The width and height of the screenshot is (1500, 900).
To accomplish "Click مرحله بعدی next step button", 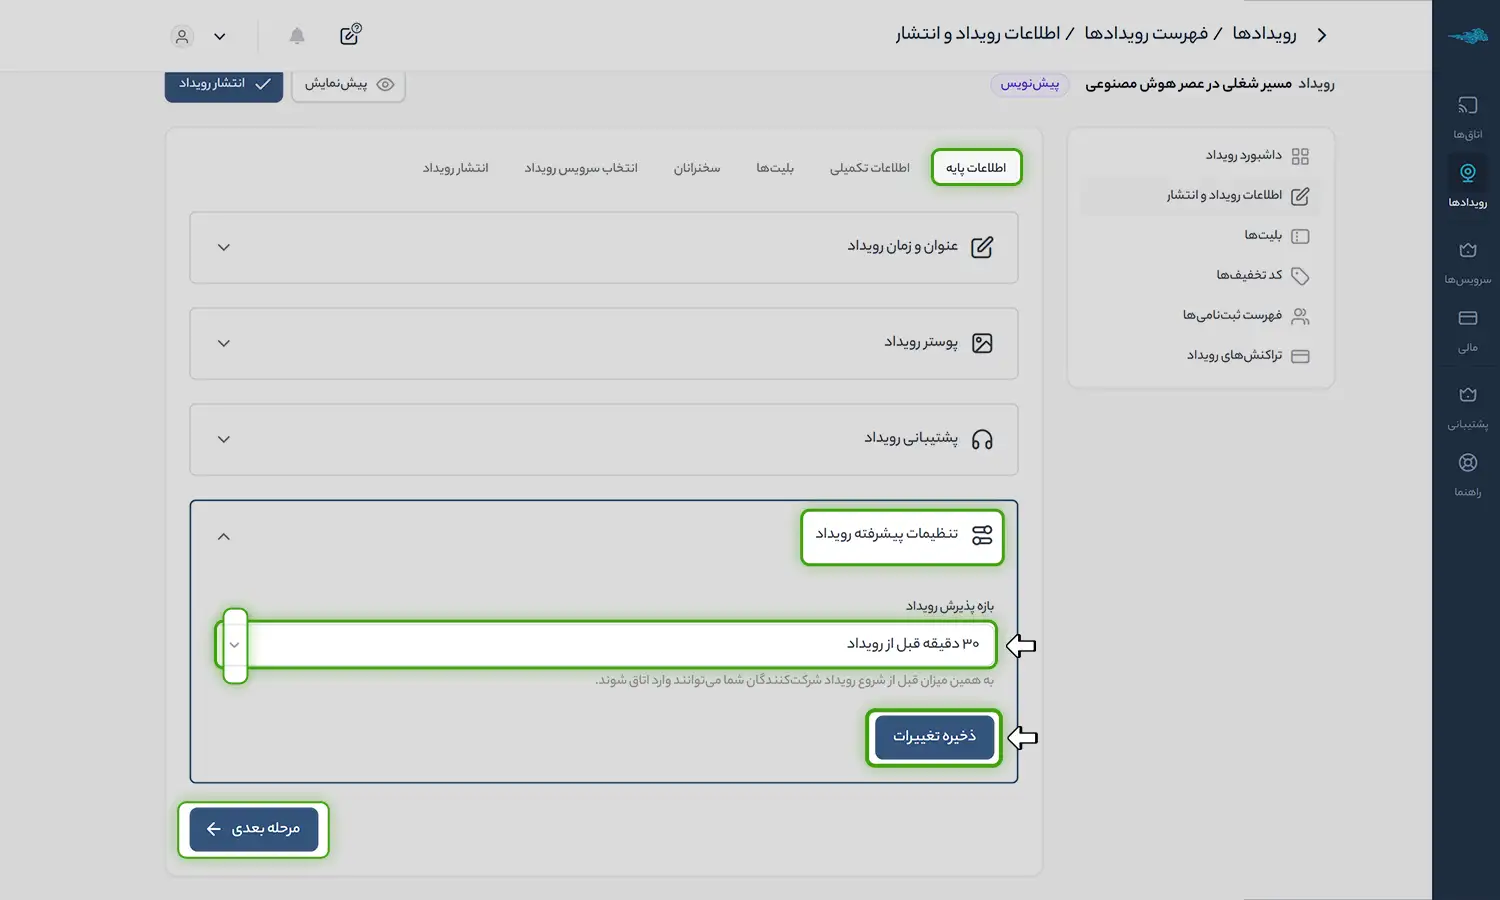I will [x=254, y=829].
